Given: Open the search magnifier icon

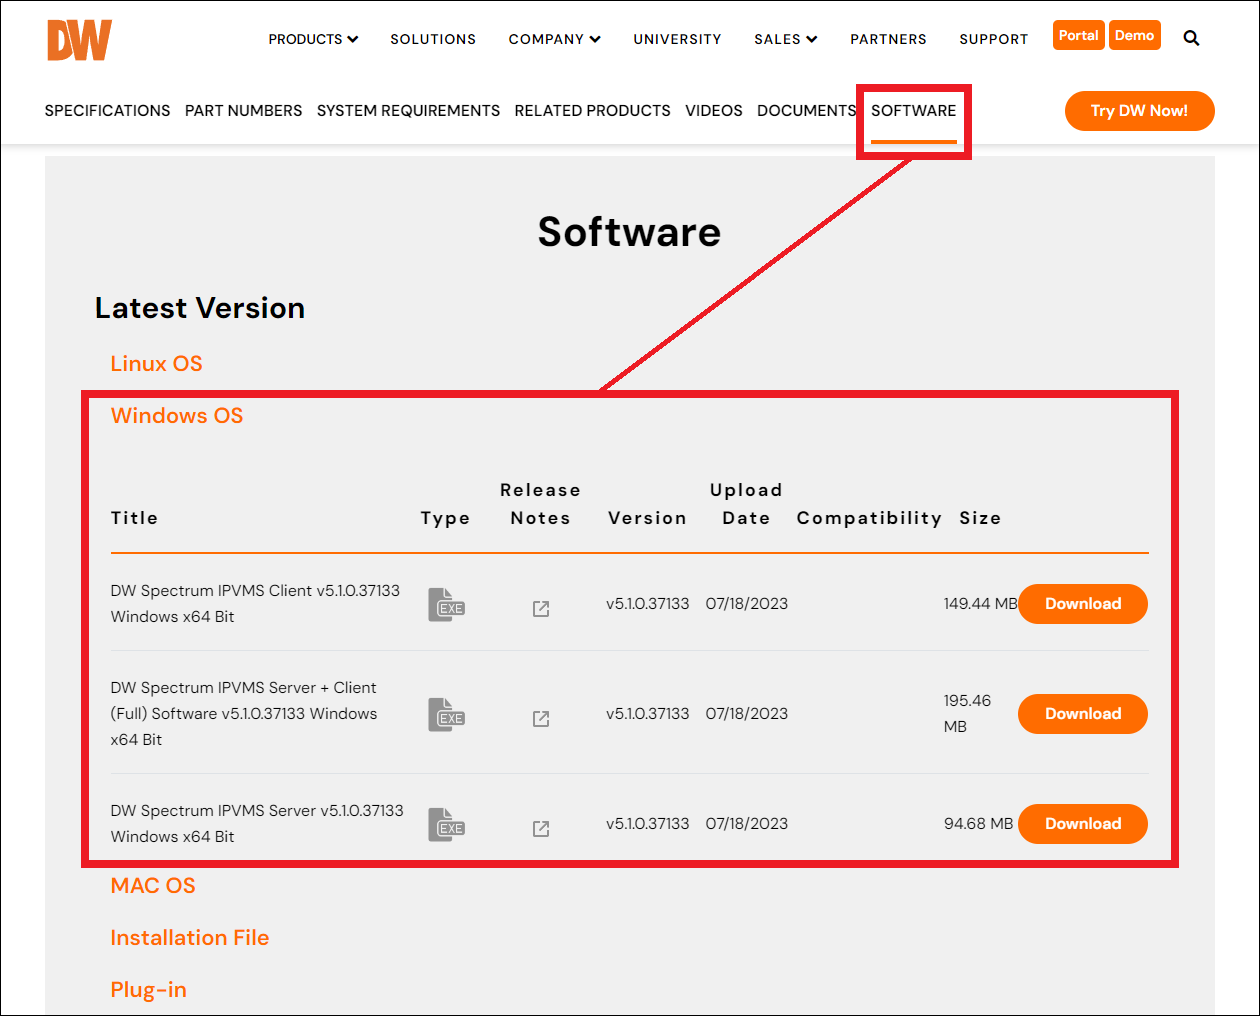Looking at the screenshot, I should (1191, 38).
